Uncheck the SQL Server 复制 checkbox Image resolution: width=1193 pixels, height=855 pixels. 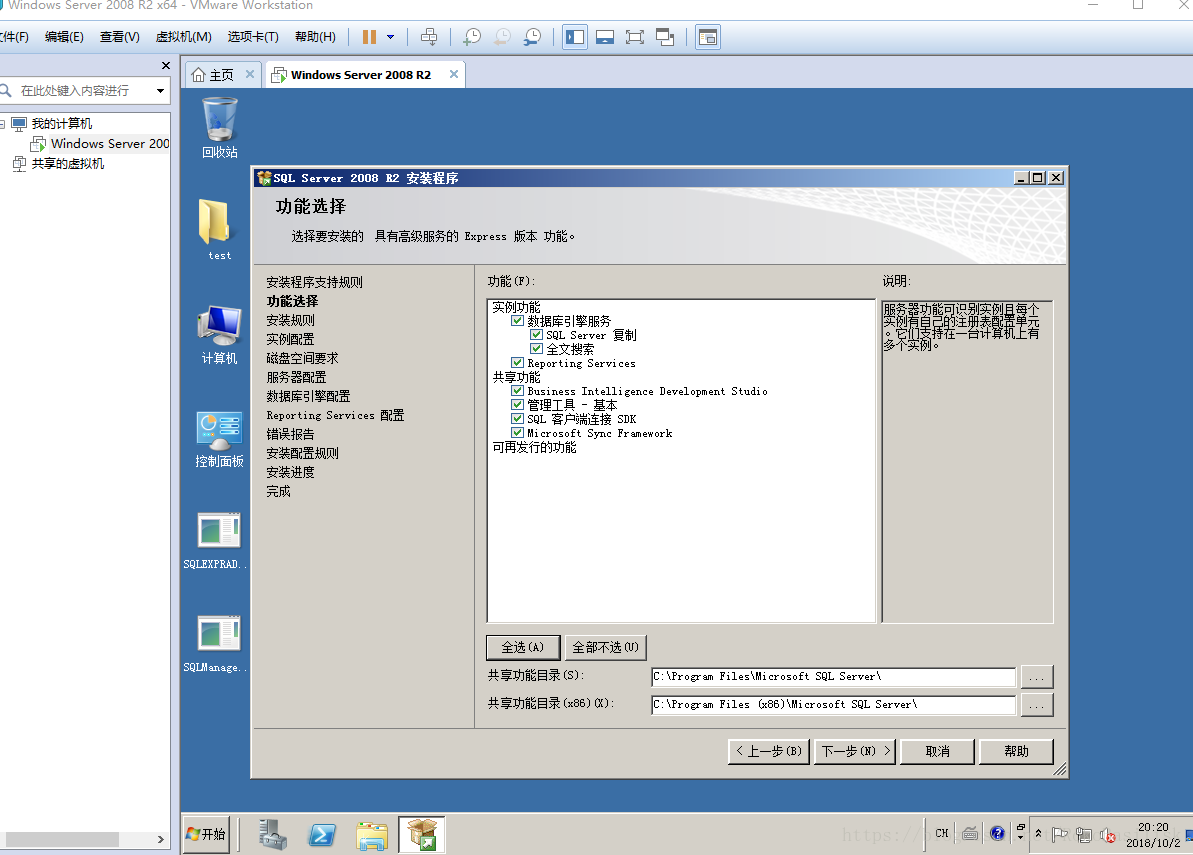click(536, 335)
